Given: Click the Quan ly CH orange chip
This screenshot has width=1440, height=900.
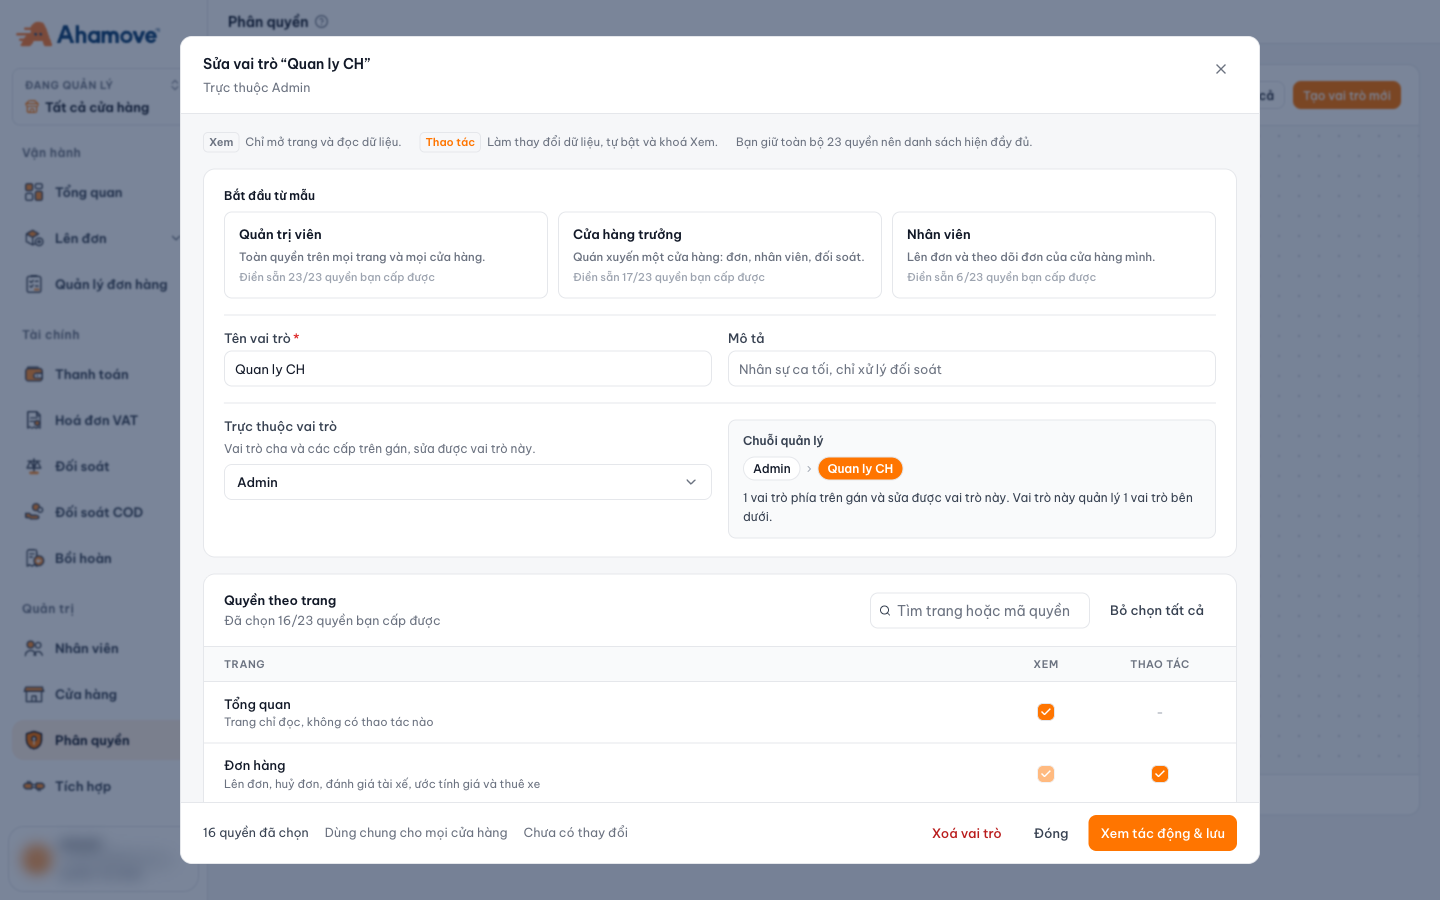Looking at the screenshot, I should 860,469.
